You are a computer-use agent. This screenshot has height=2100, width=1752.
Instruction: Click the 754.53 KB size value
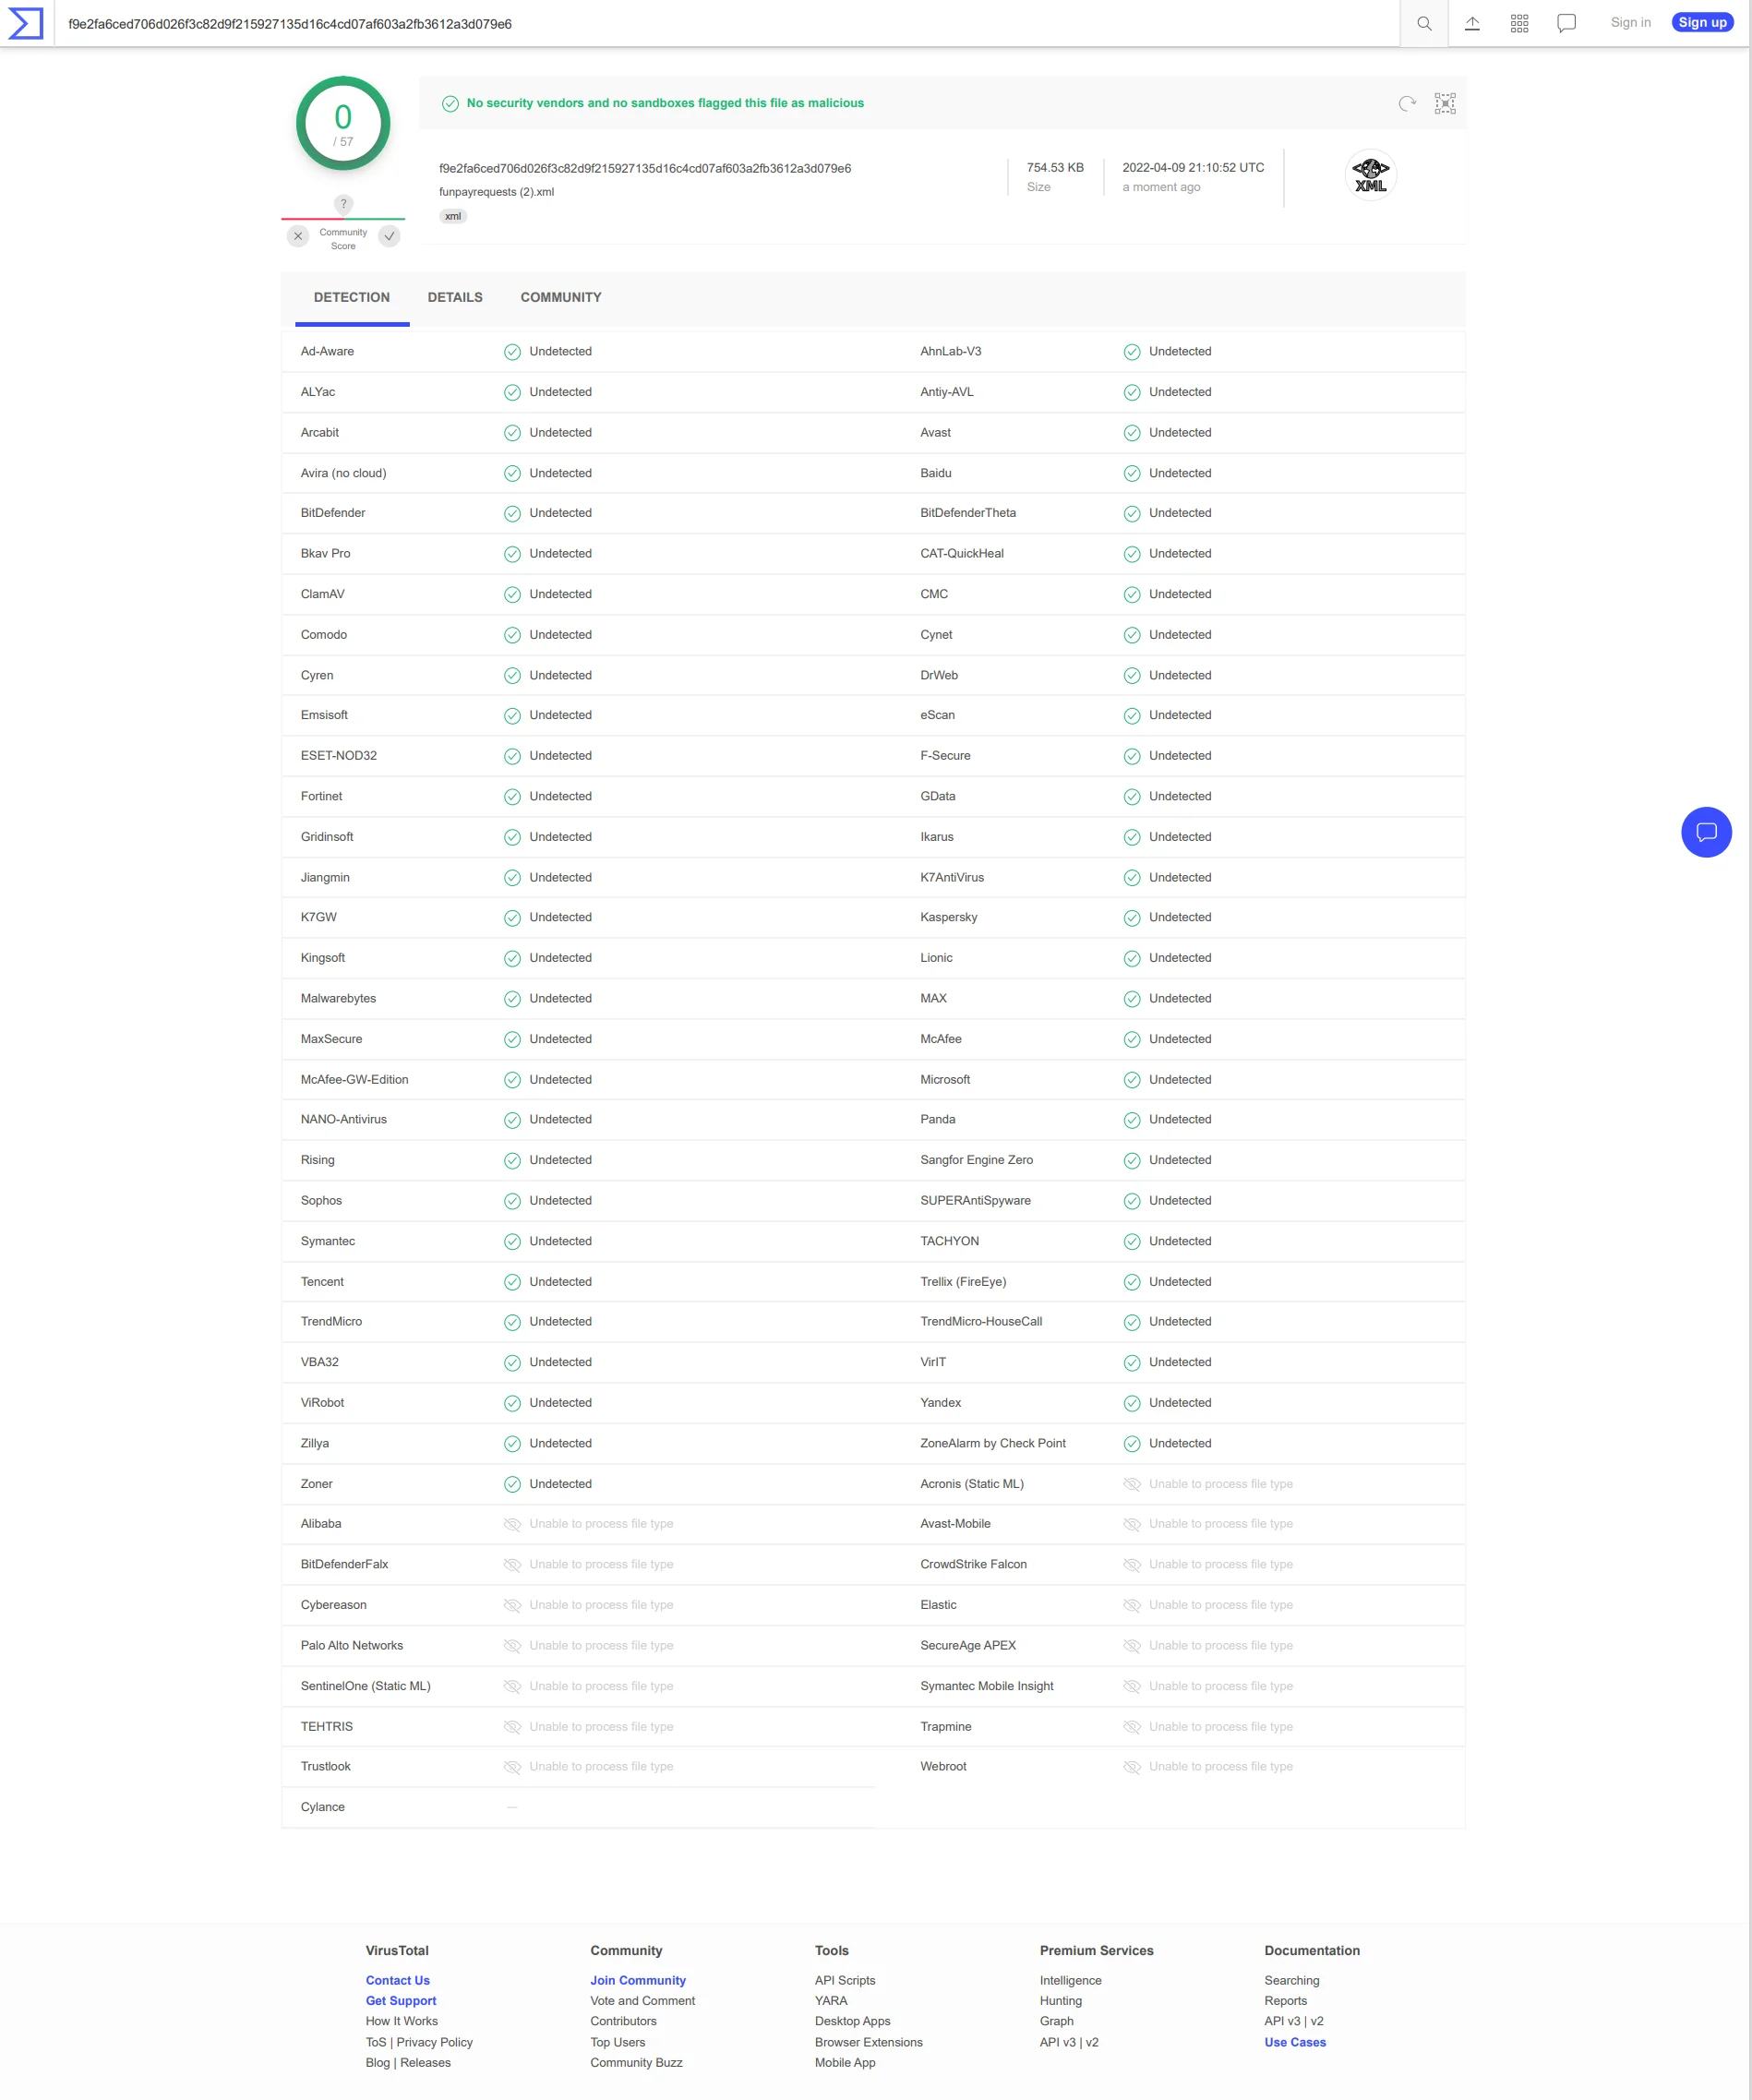[1055, 168]
